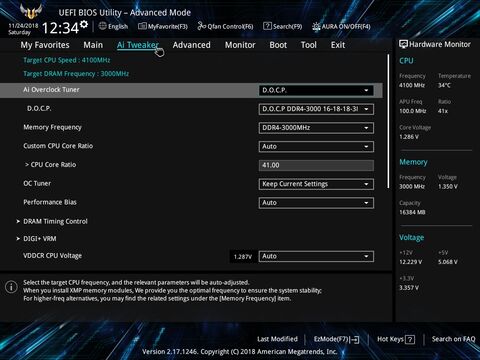Open Search on FAQ
Image resolution: width=480 pixels, height=360 pixels.
454,339
